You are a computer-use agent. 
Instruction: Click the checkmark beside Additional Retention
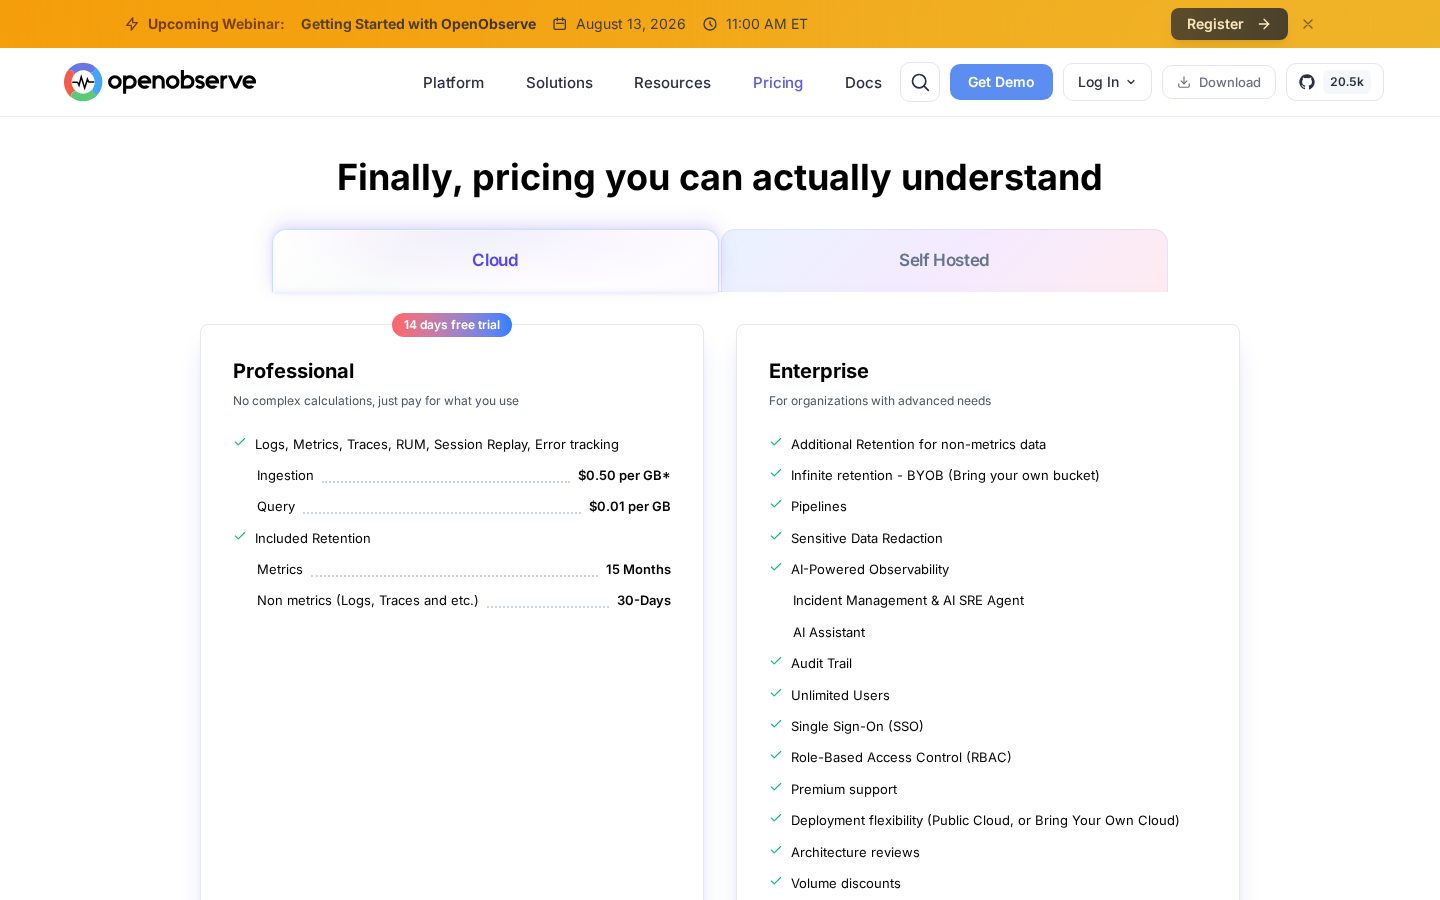pos(776,443)
